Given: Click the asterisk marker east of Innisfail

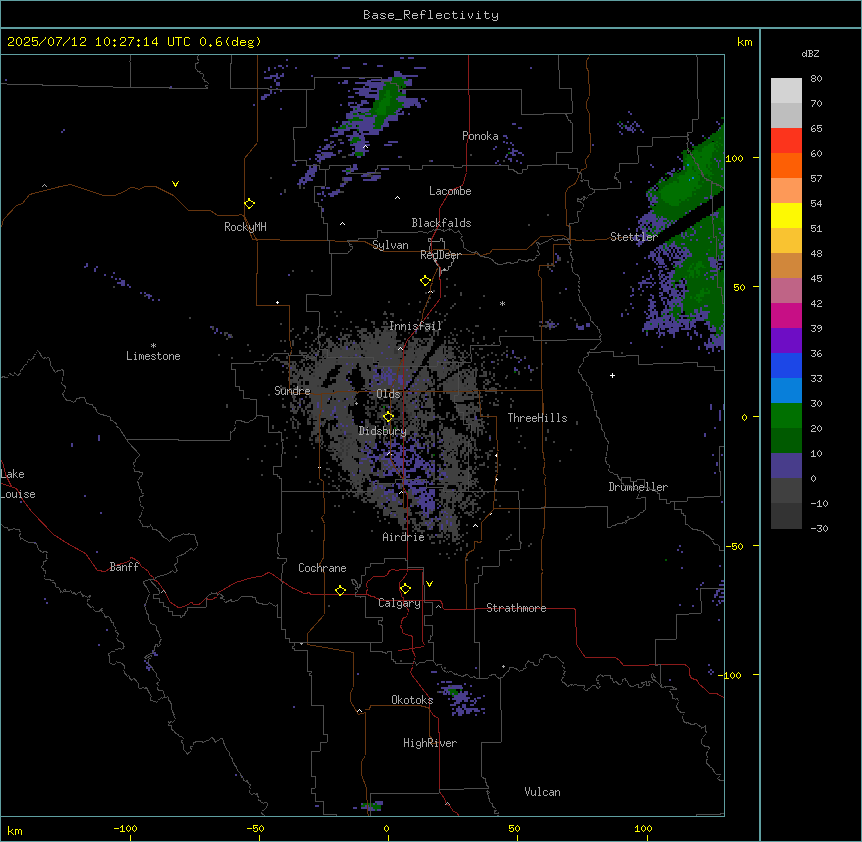Looking at the screenshot, I should [502, 303].
